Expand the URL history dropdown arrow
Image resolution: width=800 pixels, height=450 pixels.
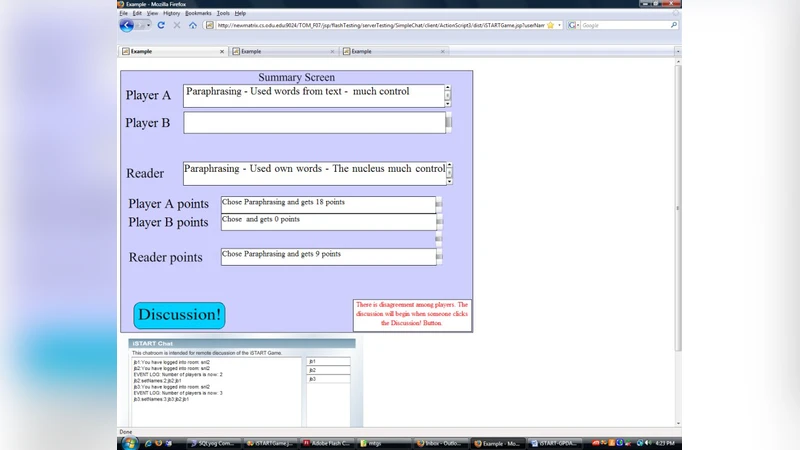pos(560,25)
